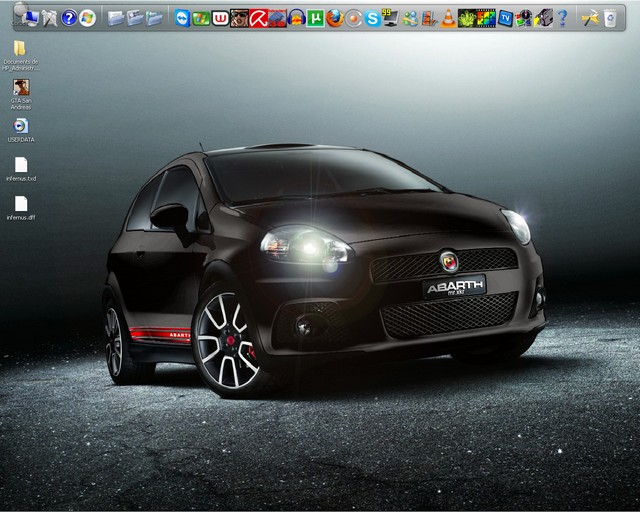Open the blue Help question mark icon
Viewport: 640px width, 512px height.
coord(69,18)
